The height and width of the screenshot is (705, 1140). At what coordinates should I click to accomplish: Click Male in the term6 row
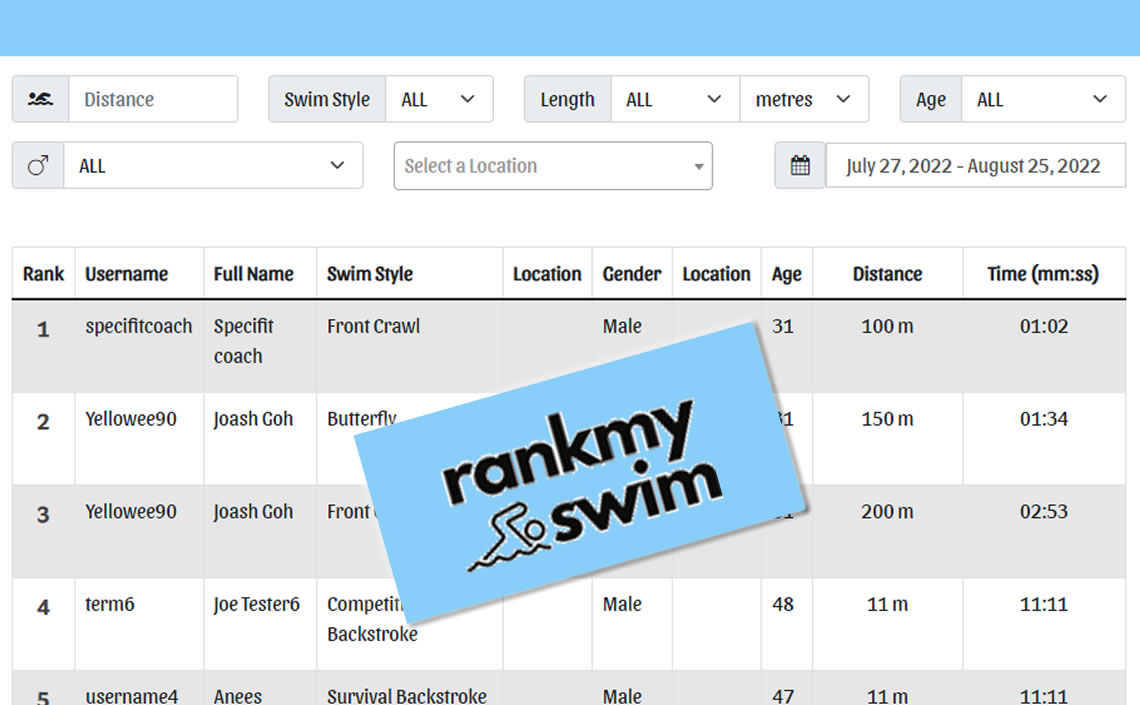[622, 605]
